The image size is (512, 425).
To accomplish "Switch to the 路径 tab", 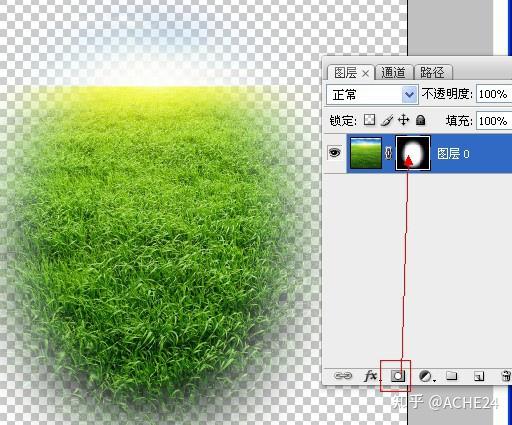I will point(432,72).
